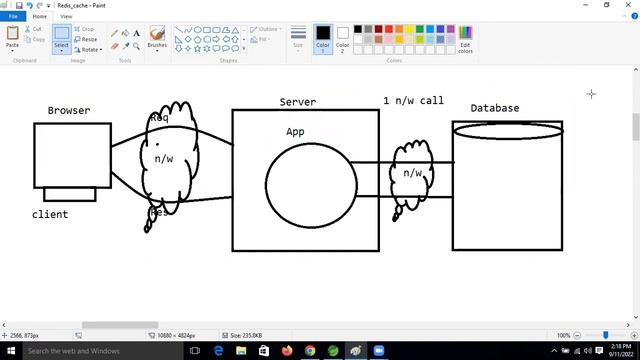This screenshot has height=360, width=640.
Task: Choose the Right arrow shape
Action: click(x=216, y=40)
